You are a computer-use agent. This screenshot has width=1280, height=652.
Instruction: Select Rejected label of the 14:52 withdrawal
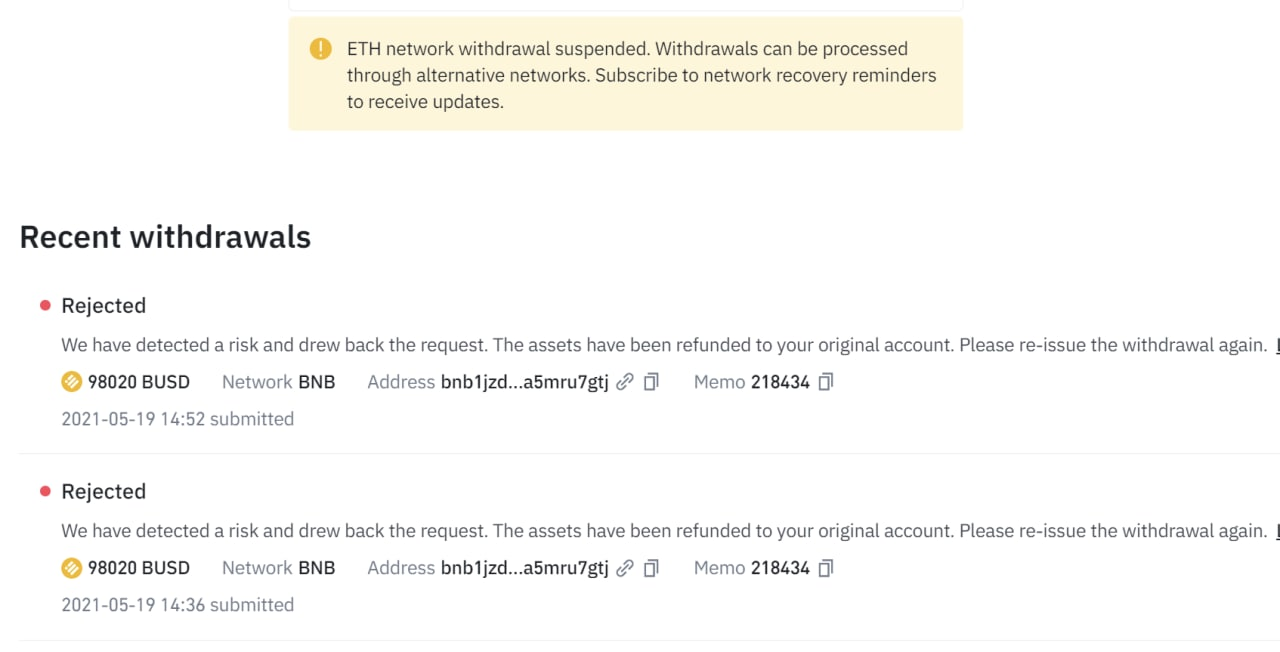click(x=104, y=306)
